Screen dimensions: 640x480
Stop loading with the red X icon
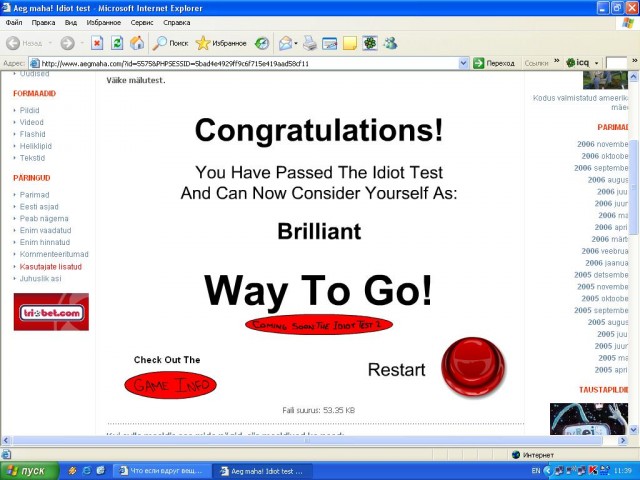tap(97, 43)
